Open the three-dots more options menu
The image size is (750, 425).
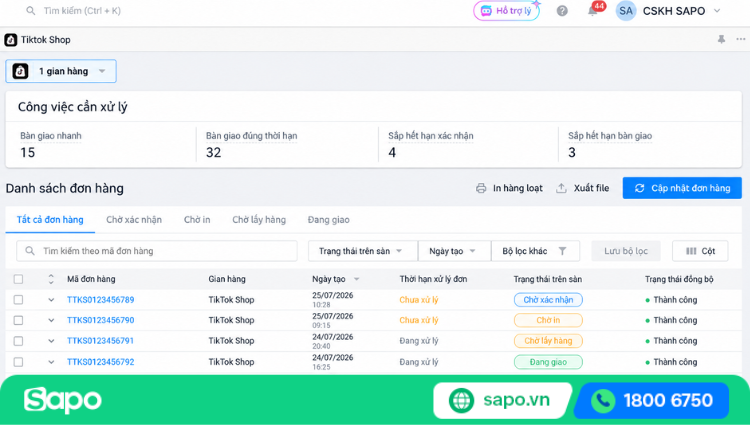740,40
